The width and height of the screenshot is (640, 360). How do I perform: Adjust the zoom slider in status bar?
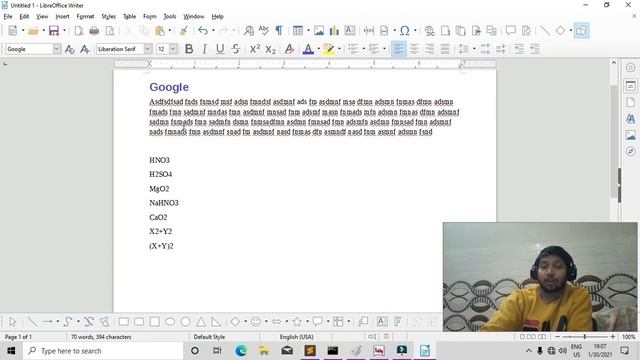(585, 337)
